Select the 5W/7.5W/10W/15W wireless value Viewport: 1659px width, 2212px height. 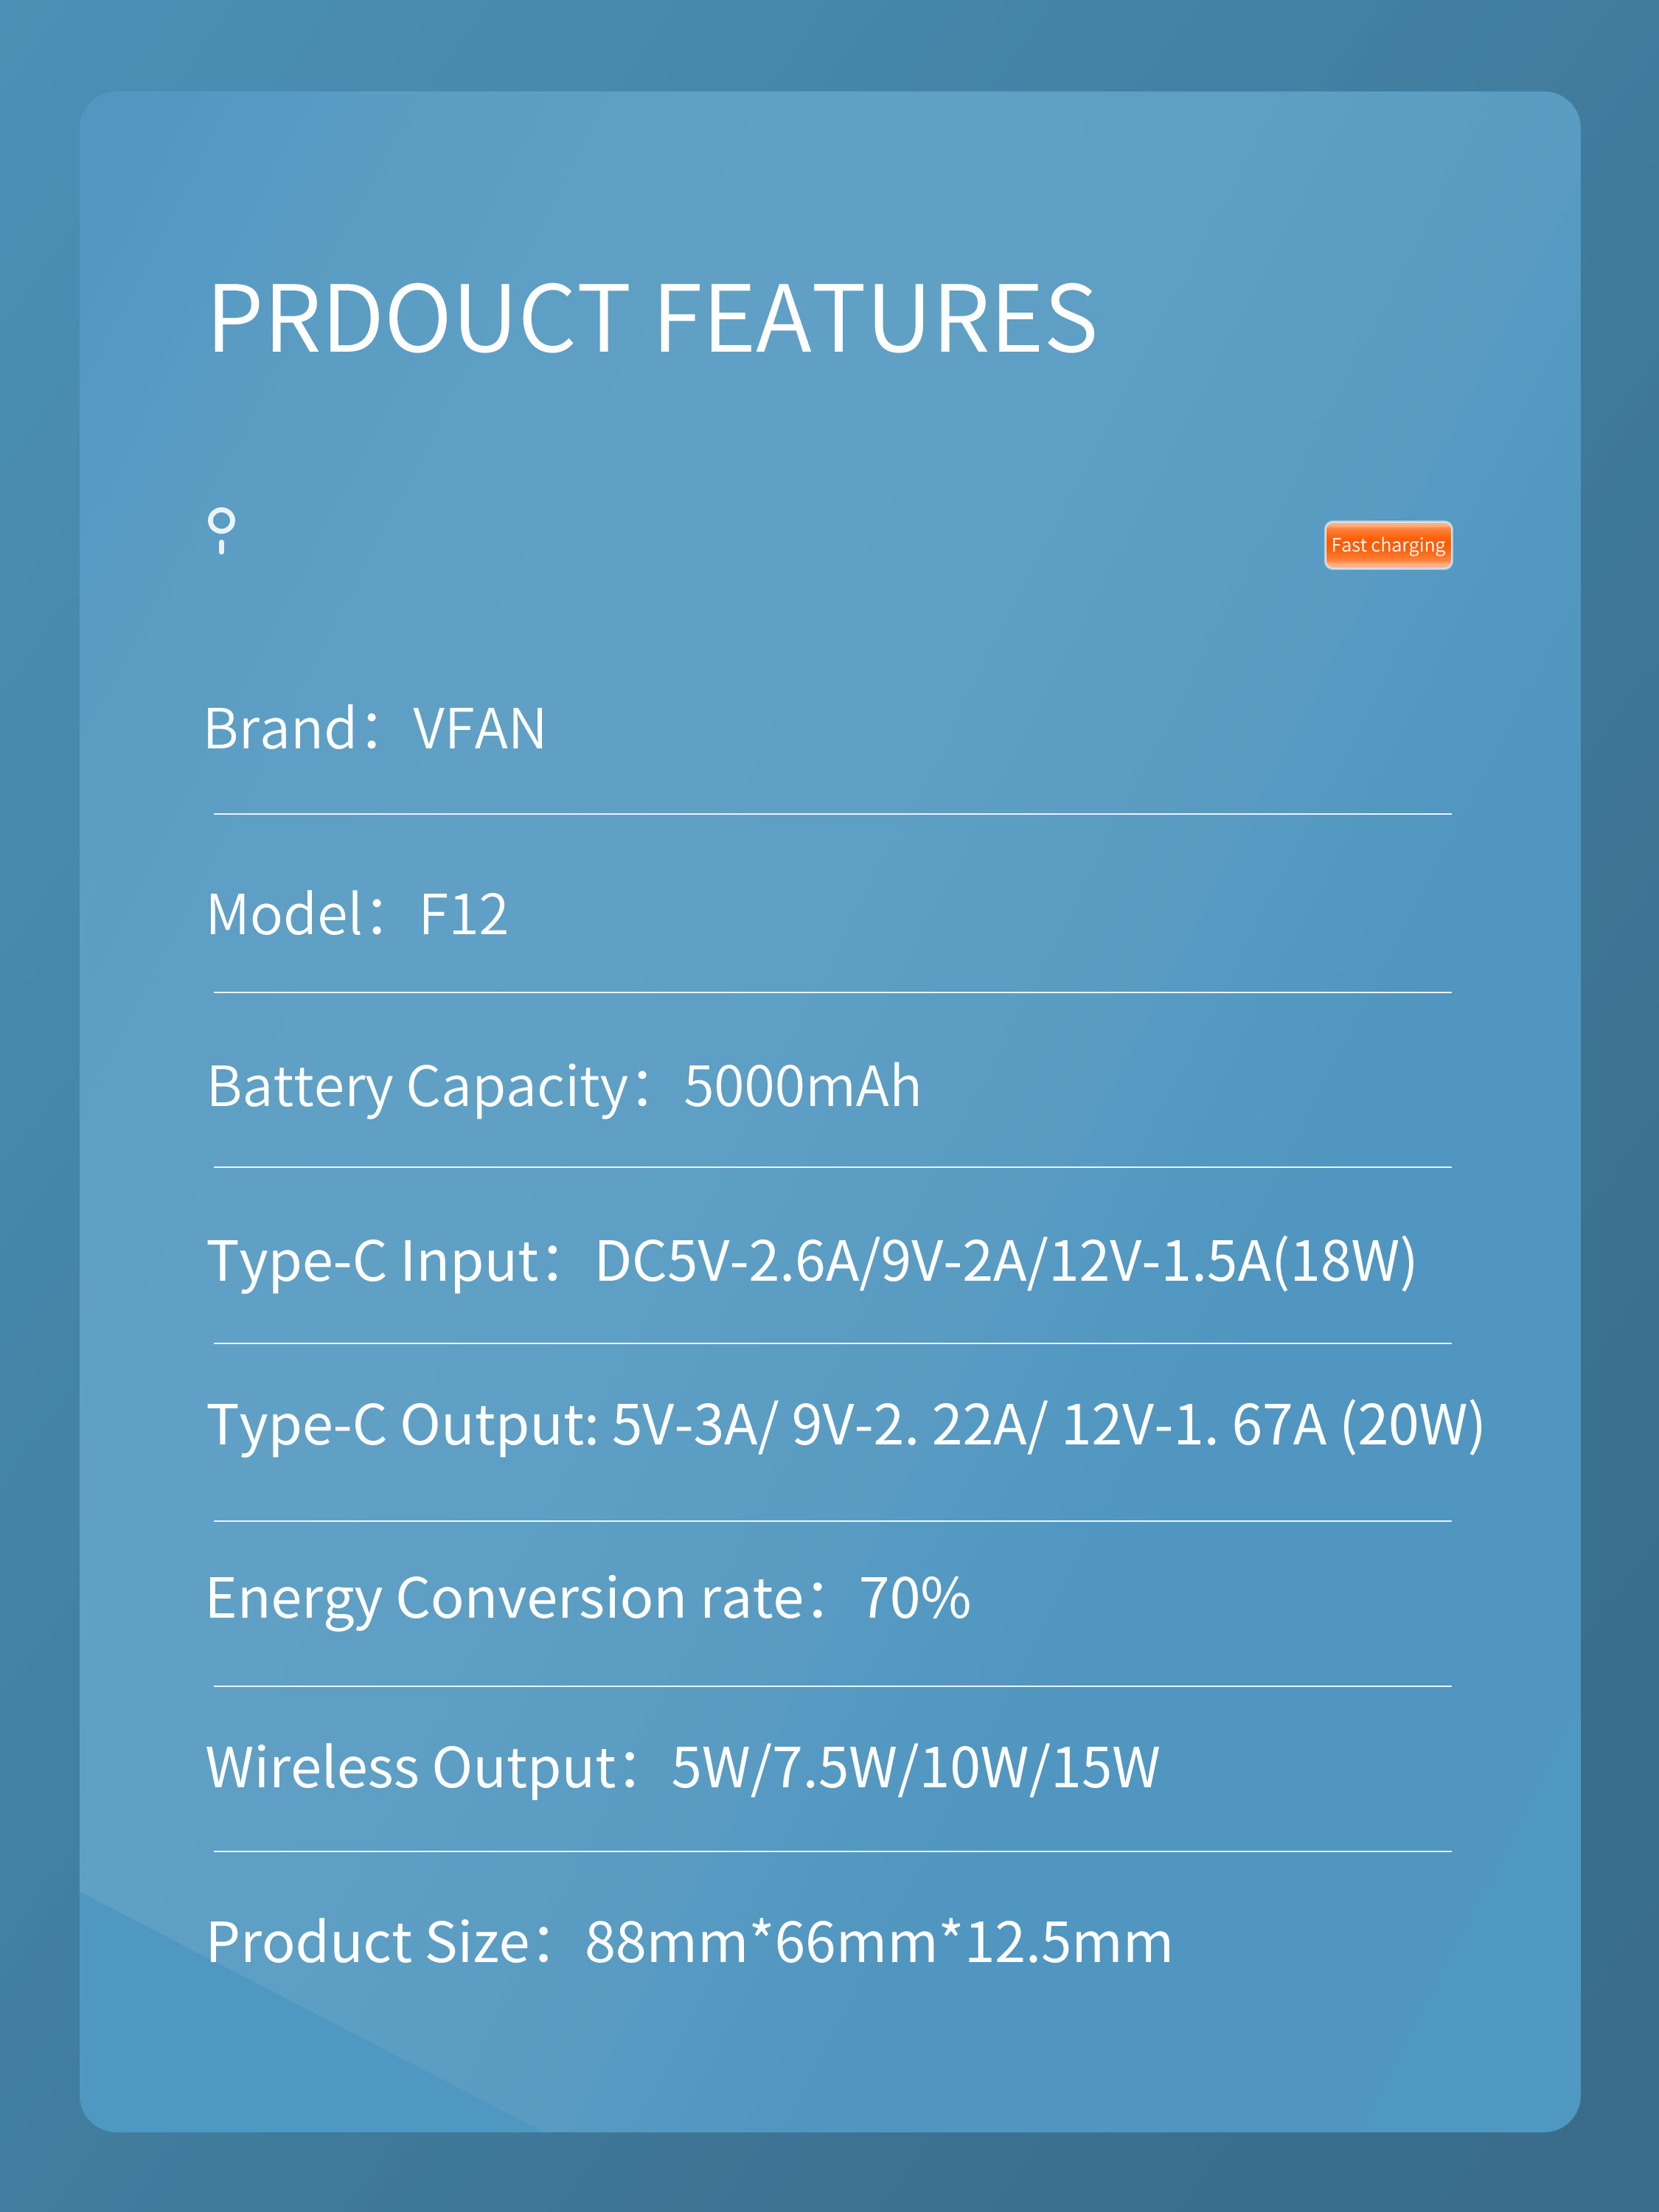(x=915, y=1768)
